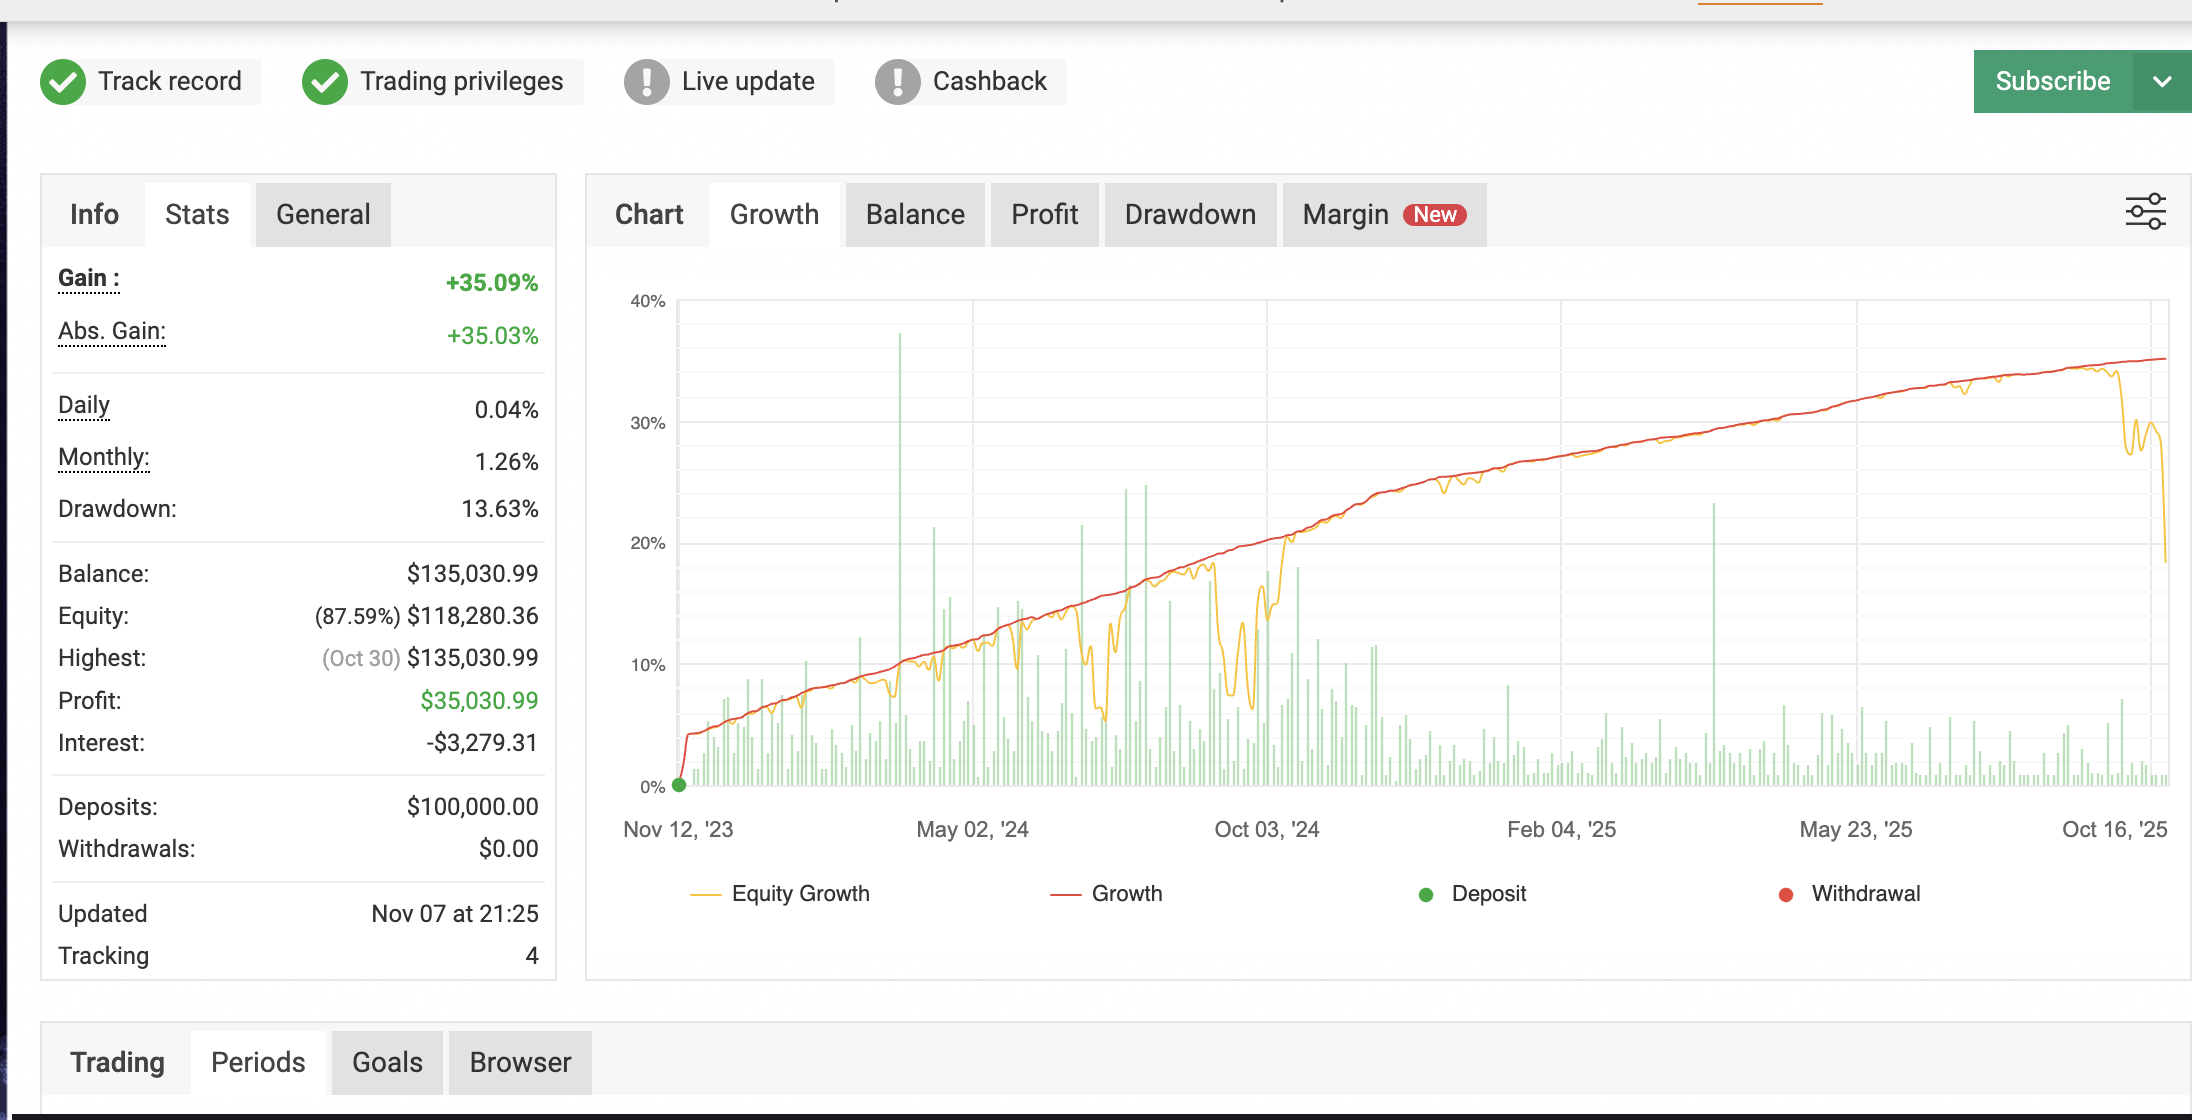Click the red New badge on Margin

(x=1434, y=215)
